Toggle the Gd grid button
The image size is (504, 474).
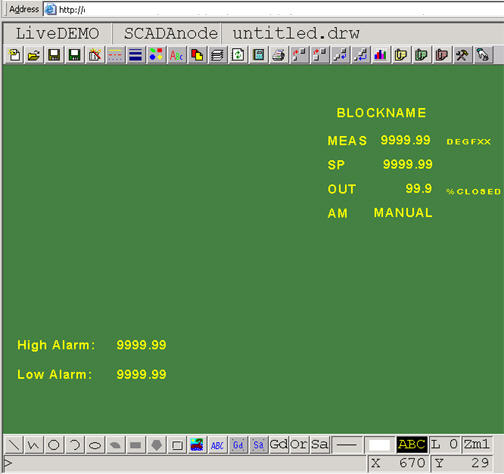(x=278, y=444)
